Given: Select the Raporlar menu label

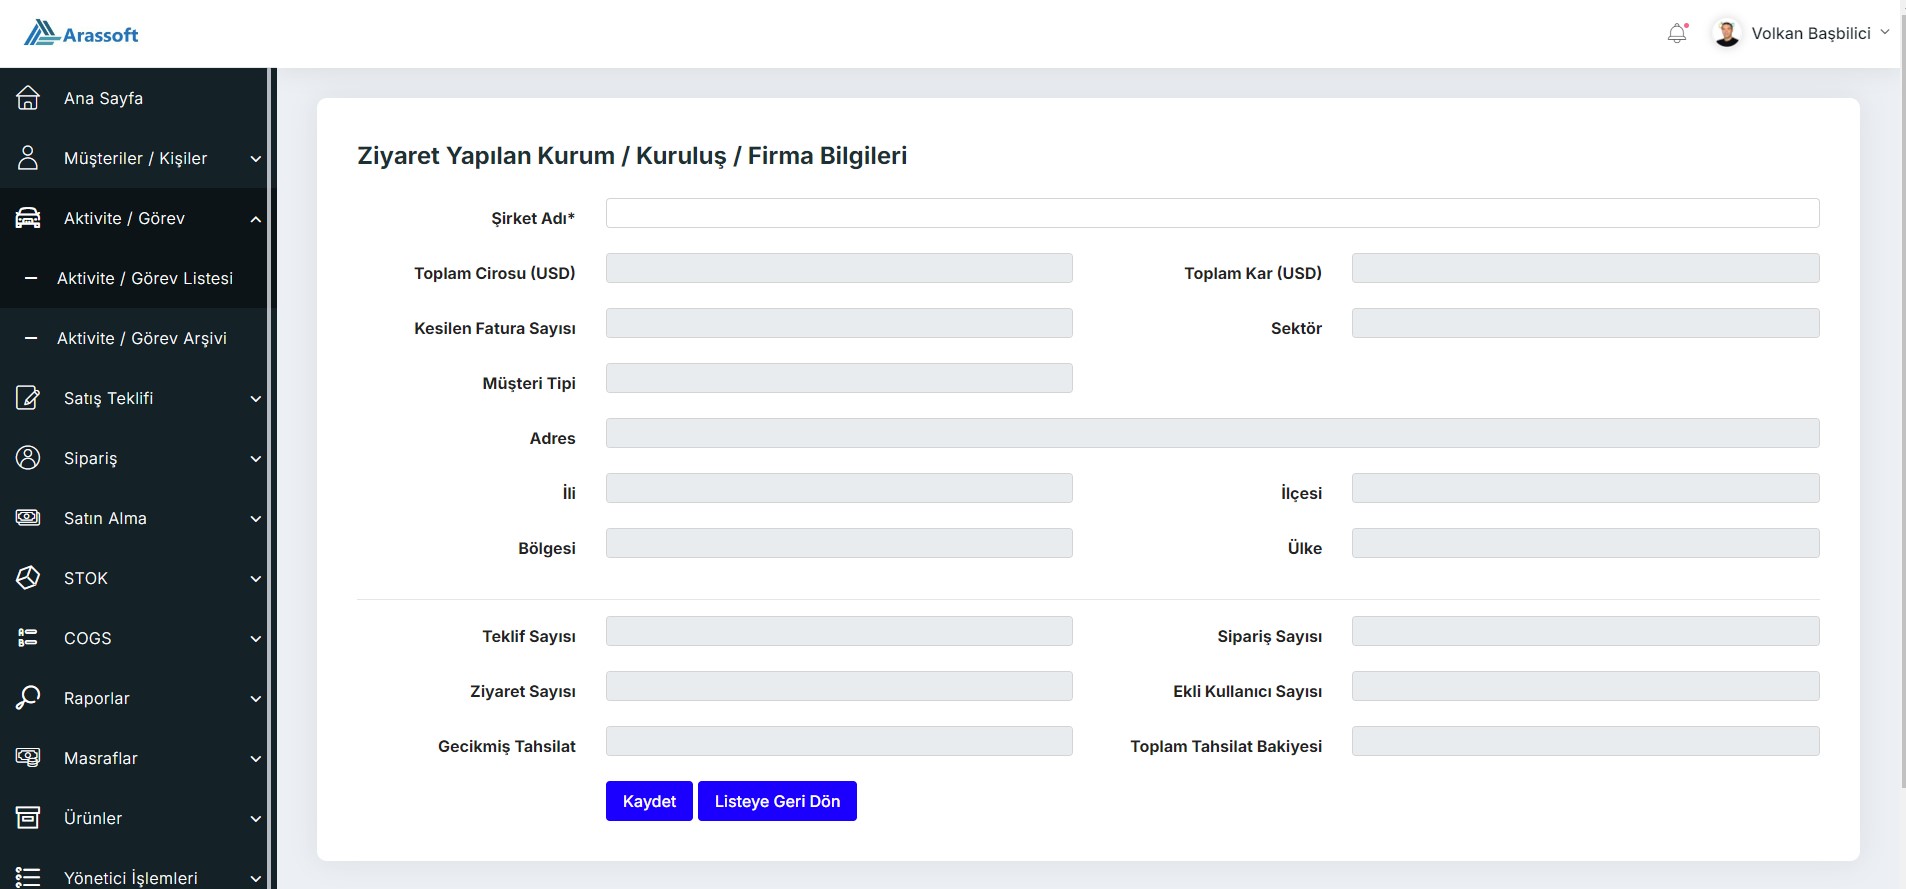Looking at the screenshot, I should coord(97,698).
